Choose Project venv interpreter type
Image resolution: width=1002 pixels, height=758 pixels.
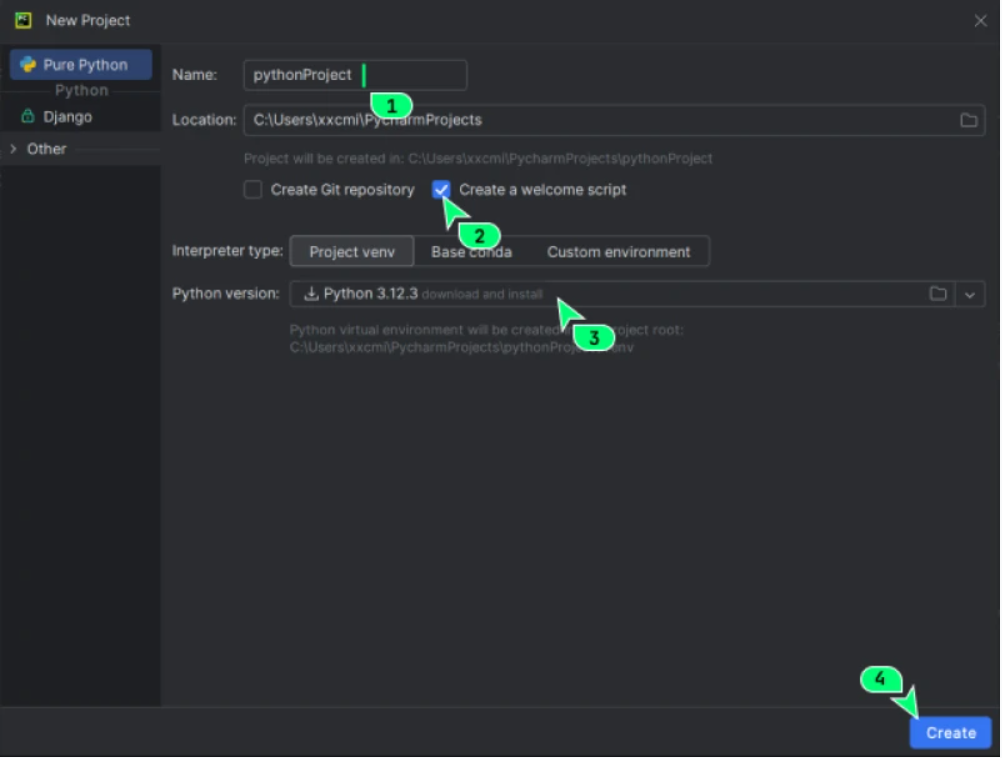pyautogui.click(x=352, y=252)
